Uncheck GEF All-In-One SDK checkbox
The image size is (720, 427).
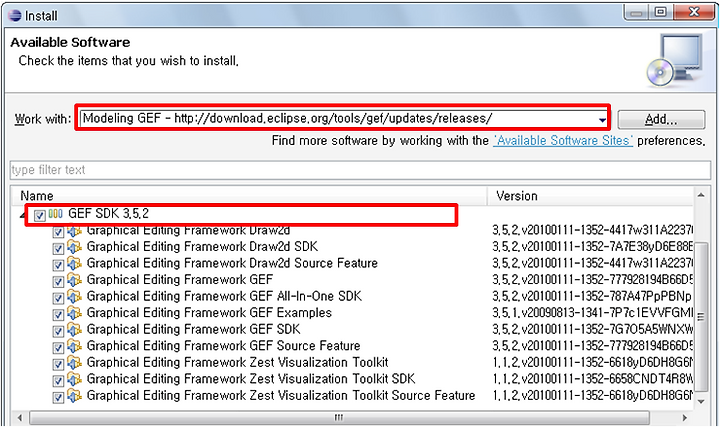(58, 298)
